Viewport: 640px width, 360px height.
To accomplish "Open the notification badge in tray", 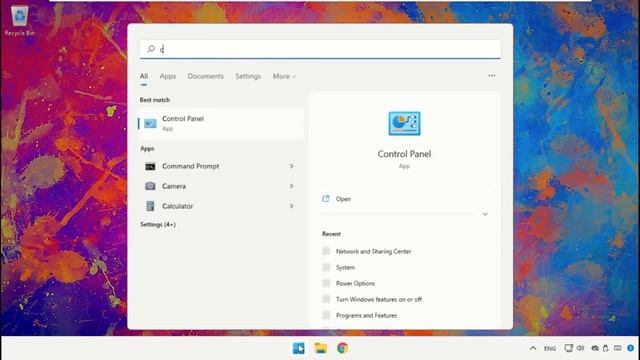I will (631, 348).
